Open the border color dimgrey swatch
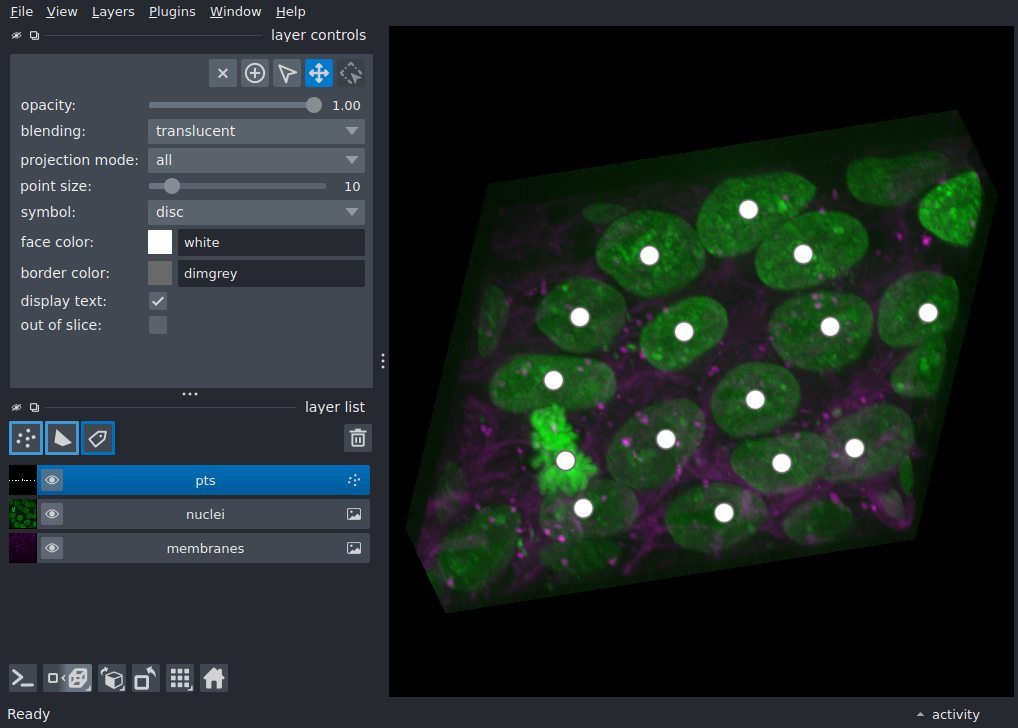The width and height of the screenshot is (1018, 728). click(x=160, y=273)
